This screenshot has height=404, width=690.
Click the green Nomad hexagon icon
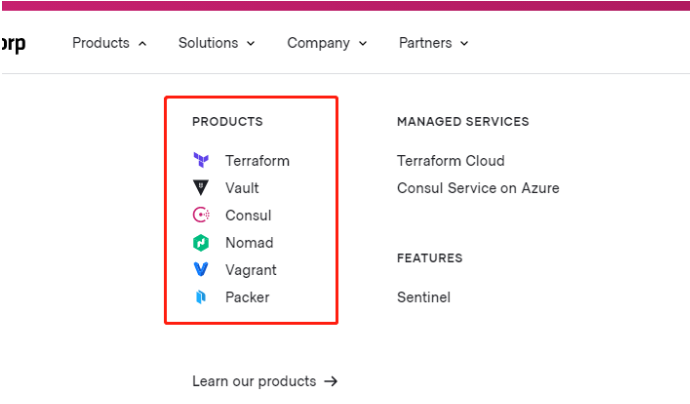click(x=201, y=242)
